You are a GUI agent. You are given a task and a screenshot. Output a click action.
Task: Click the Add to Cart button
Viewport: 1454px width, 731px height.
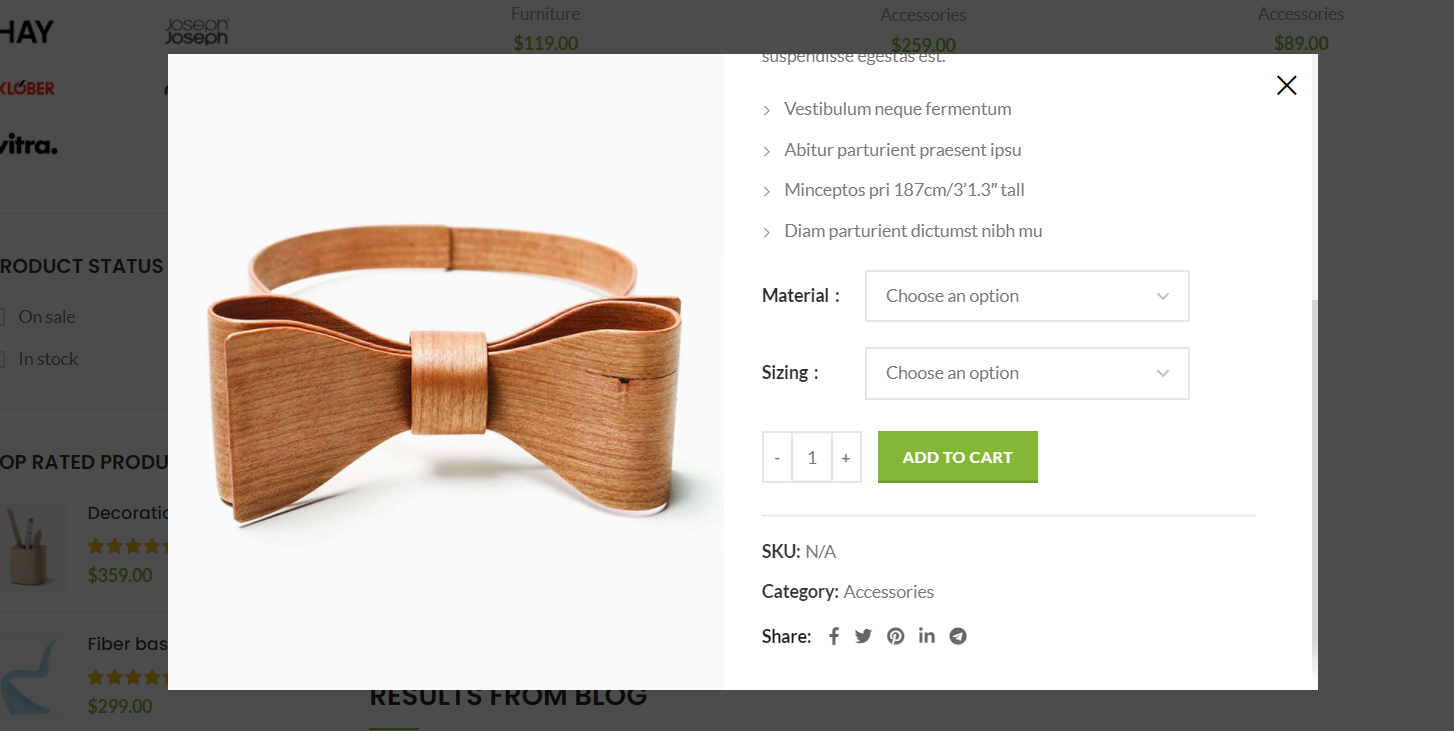958,457
